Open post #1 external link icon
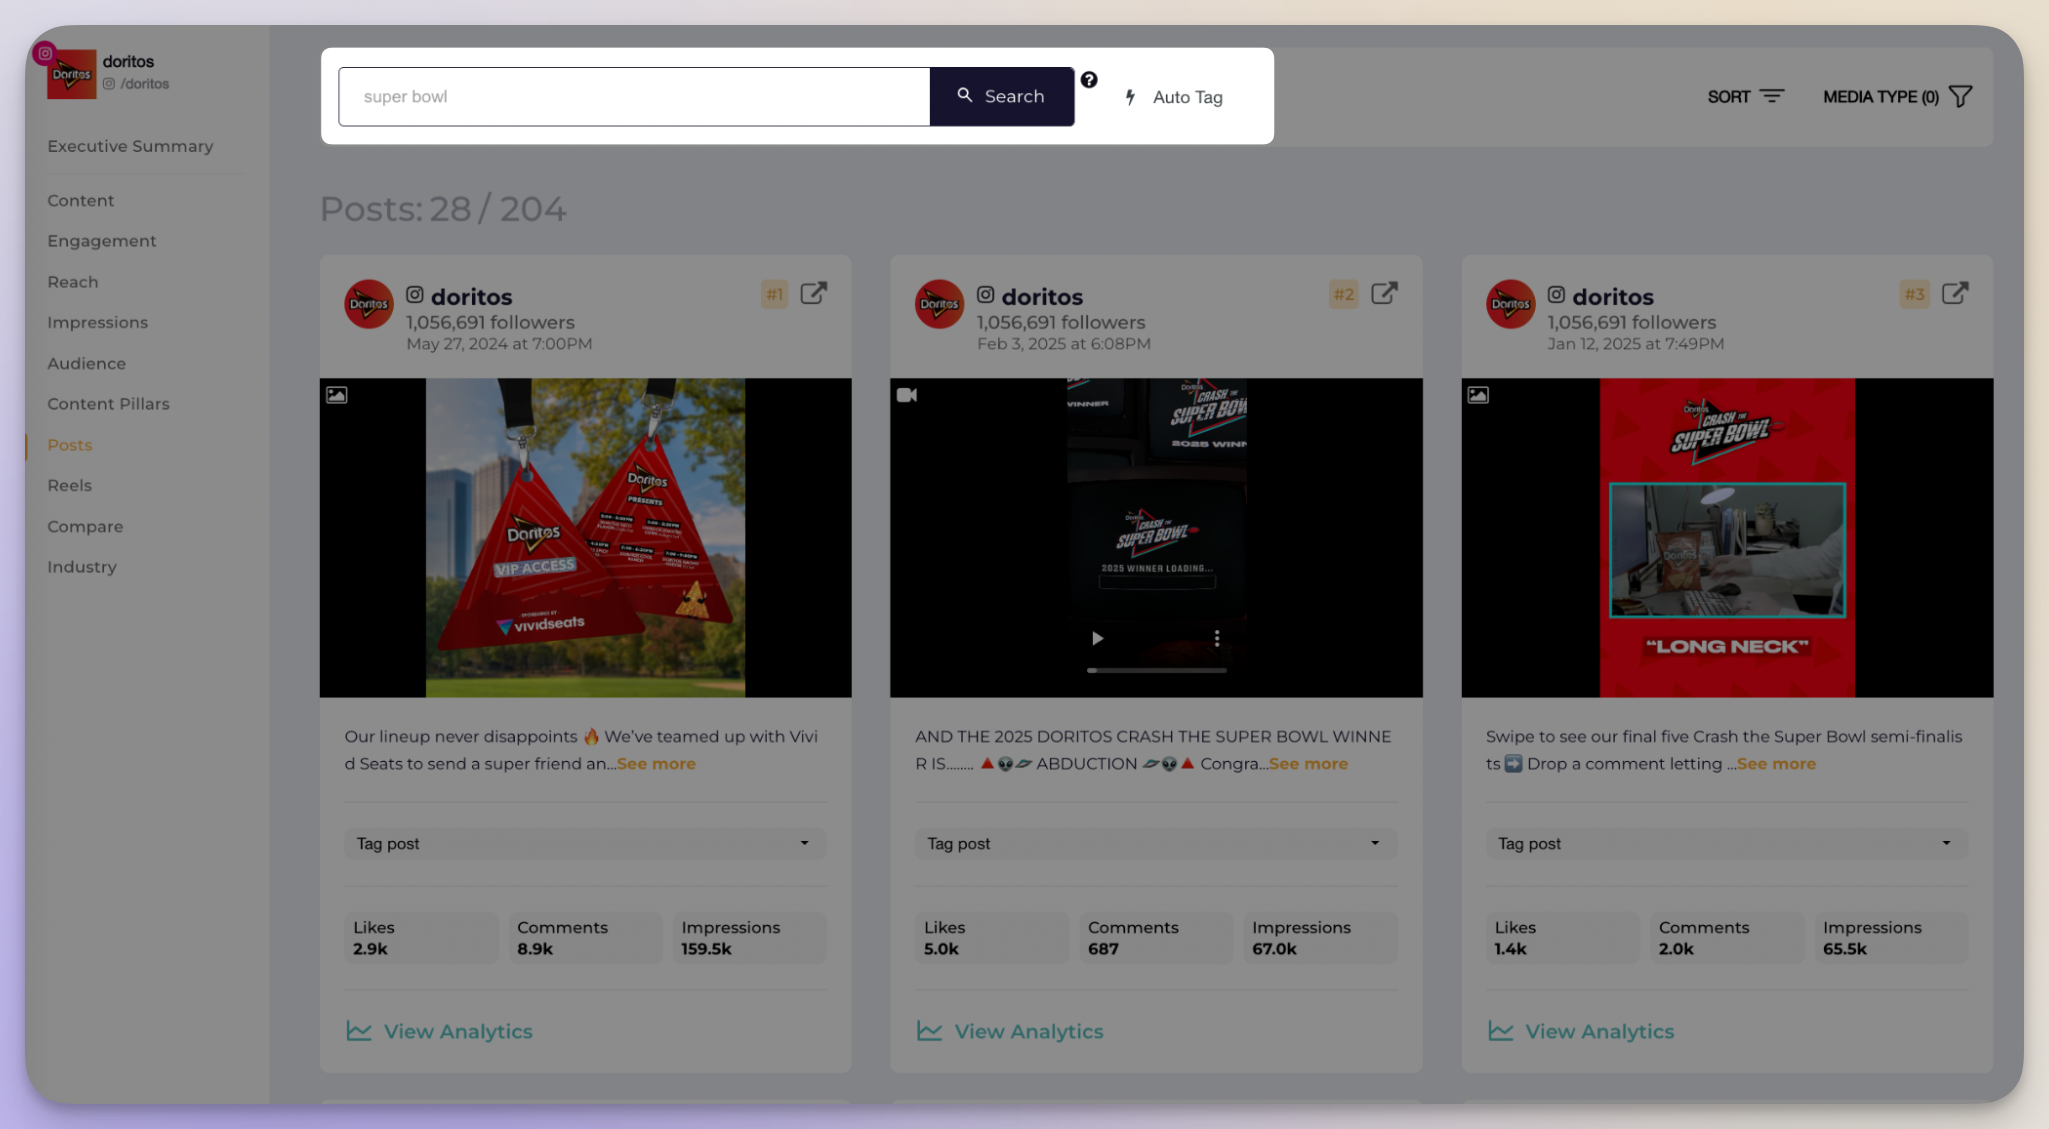 (x=814, y=293)
